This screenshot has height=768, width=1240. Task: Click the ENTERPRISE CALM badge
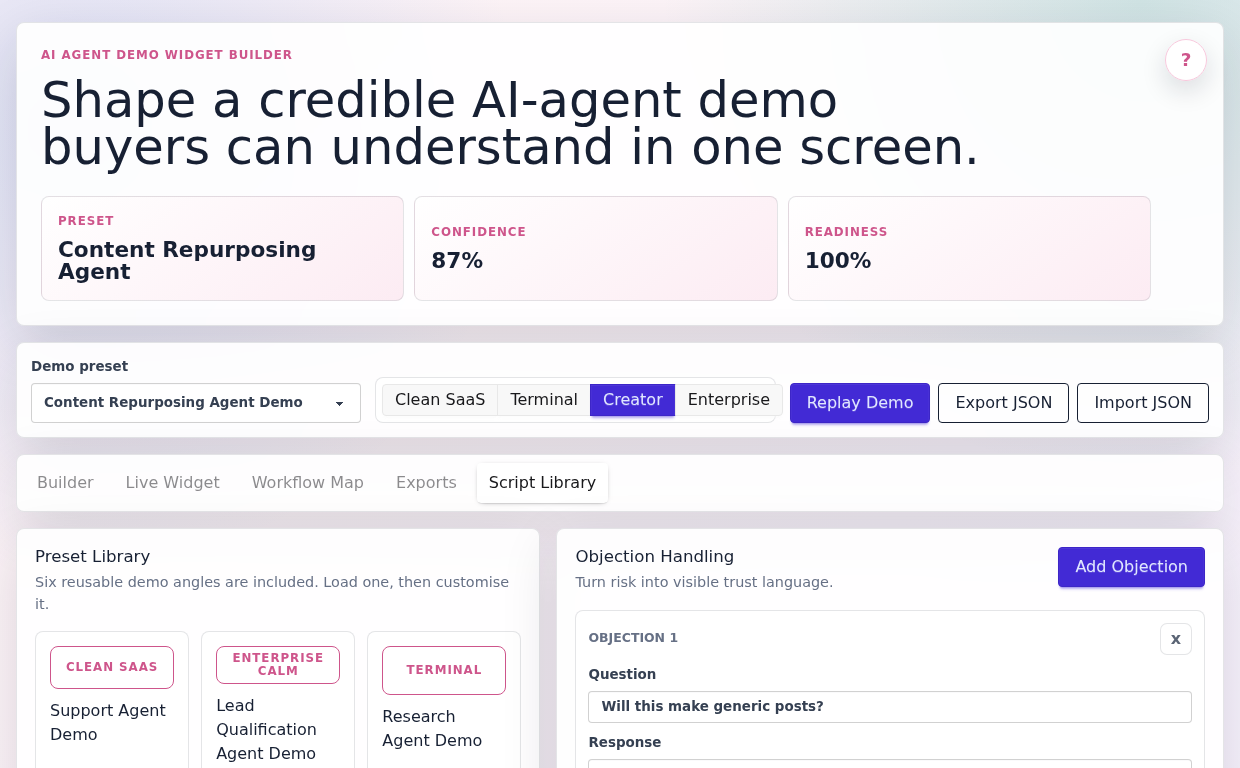[x=278, y=665]
